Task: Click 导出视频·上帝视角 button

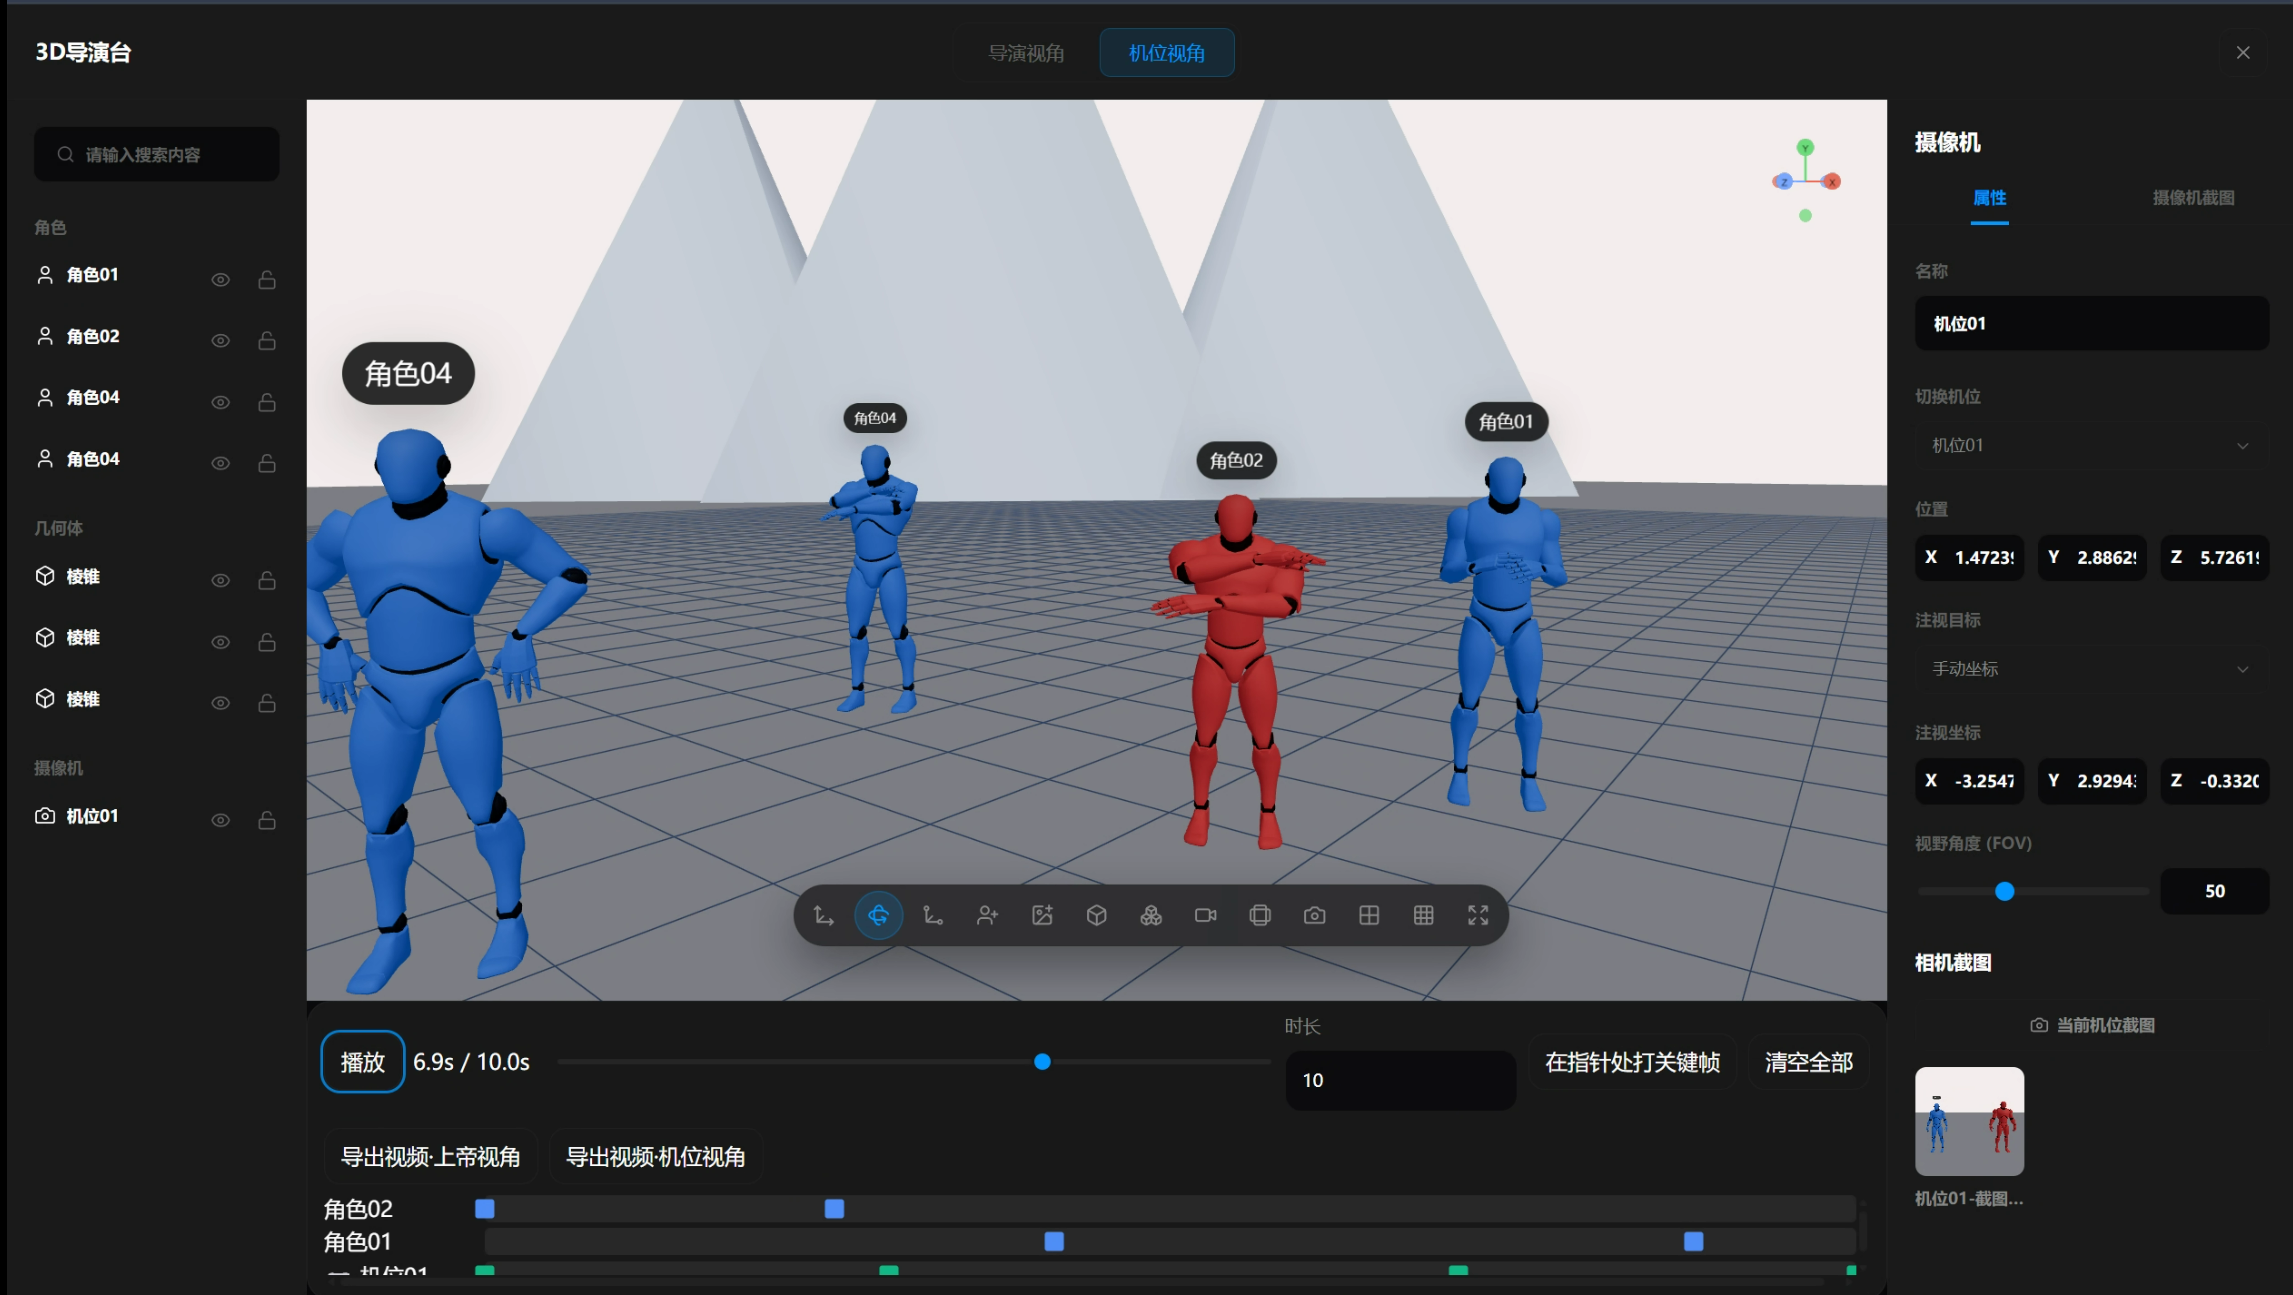Action: [x=430, y=1157]
